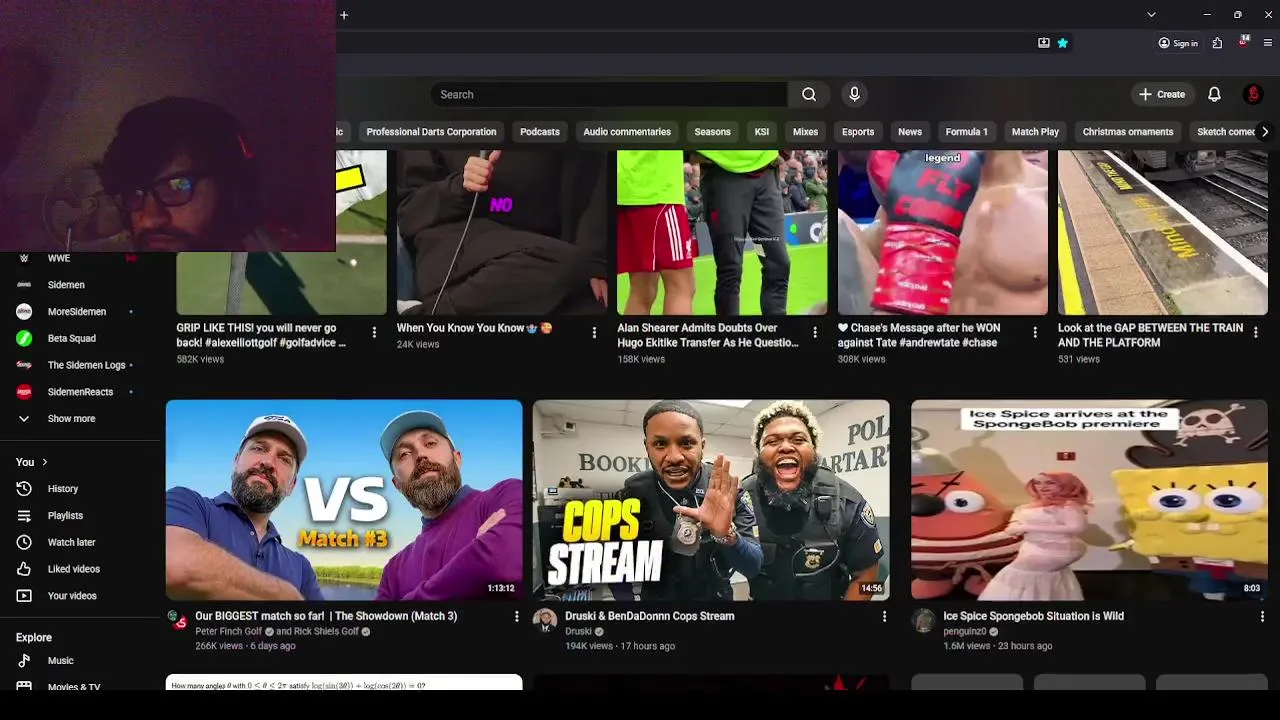Open the Sidemen subscription channel

(66, 285)
